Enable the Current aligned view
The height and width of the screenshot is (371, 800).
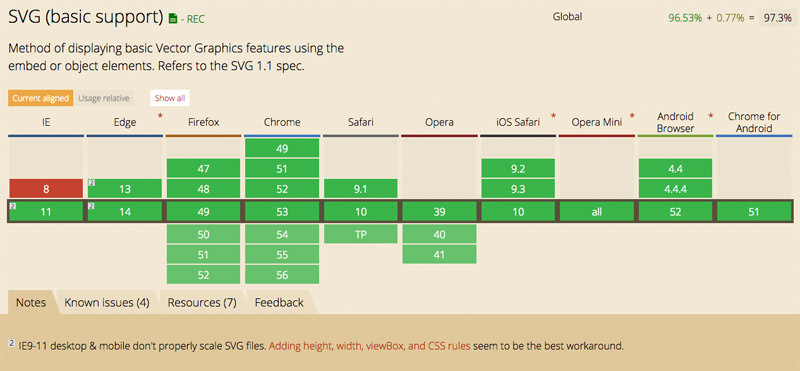pos(40,98)
